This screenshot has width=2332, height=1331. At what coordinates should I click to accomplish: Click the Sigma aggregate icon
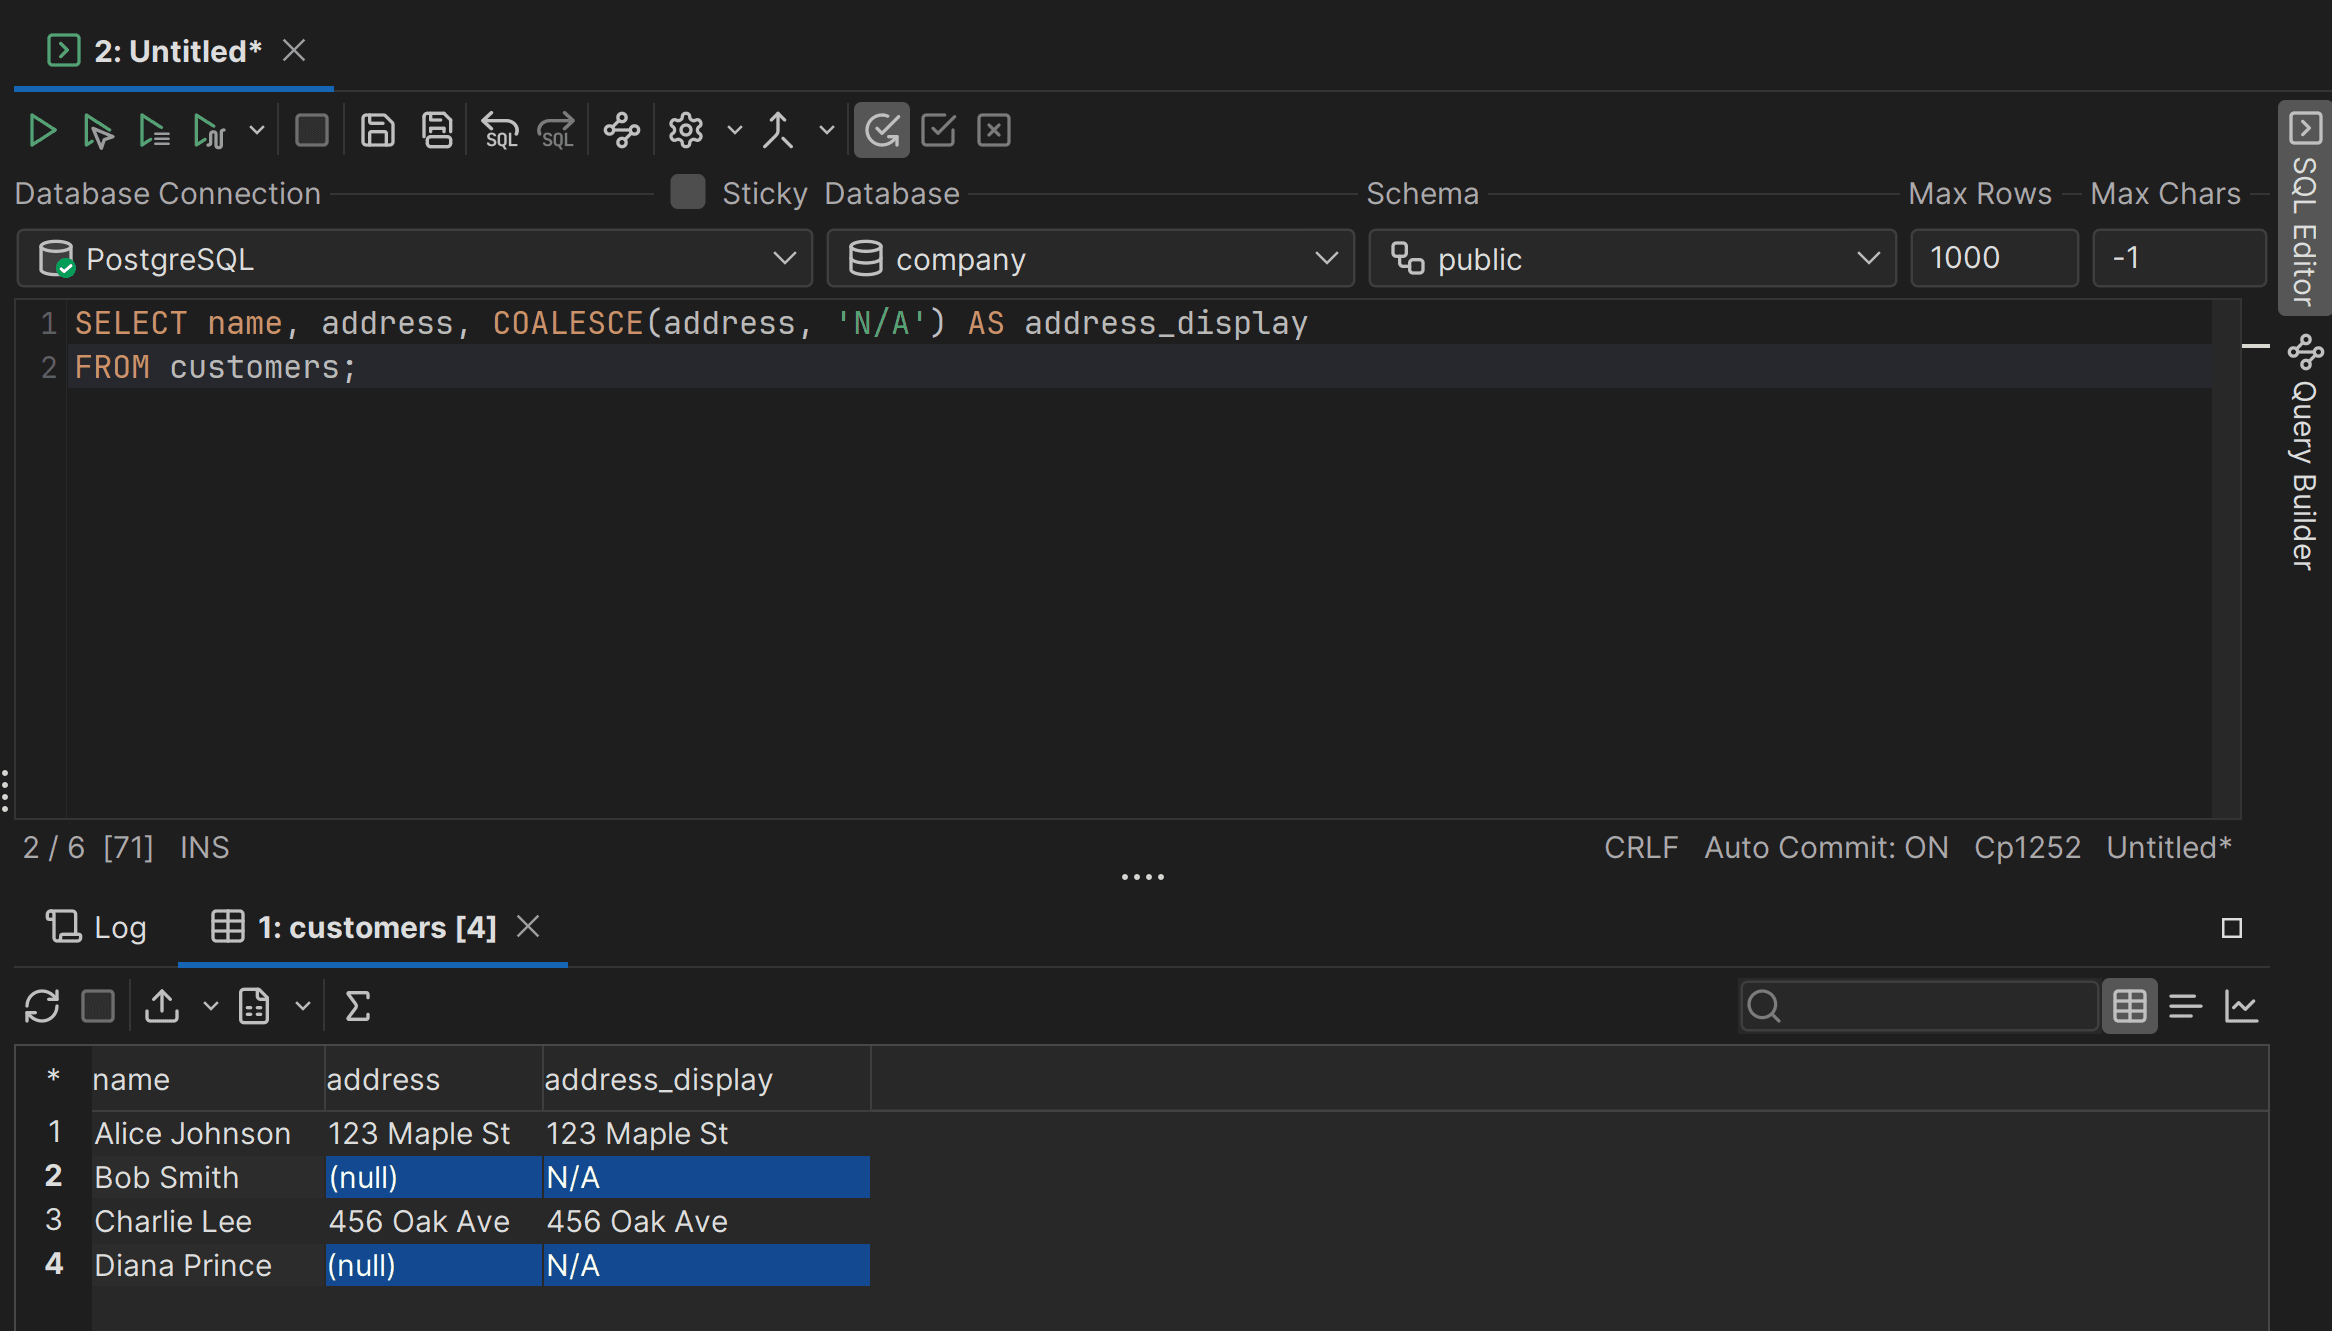pos(357,1006)
